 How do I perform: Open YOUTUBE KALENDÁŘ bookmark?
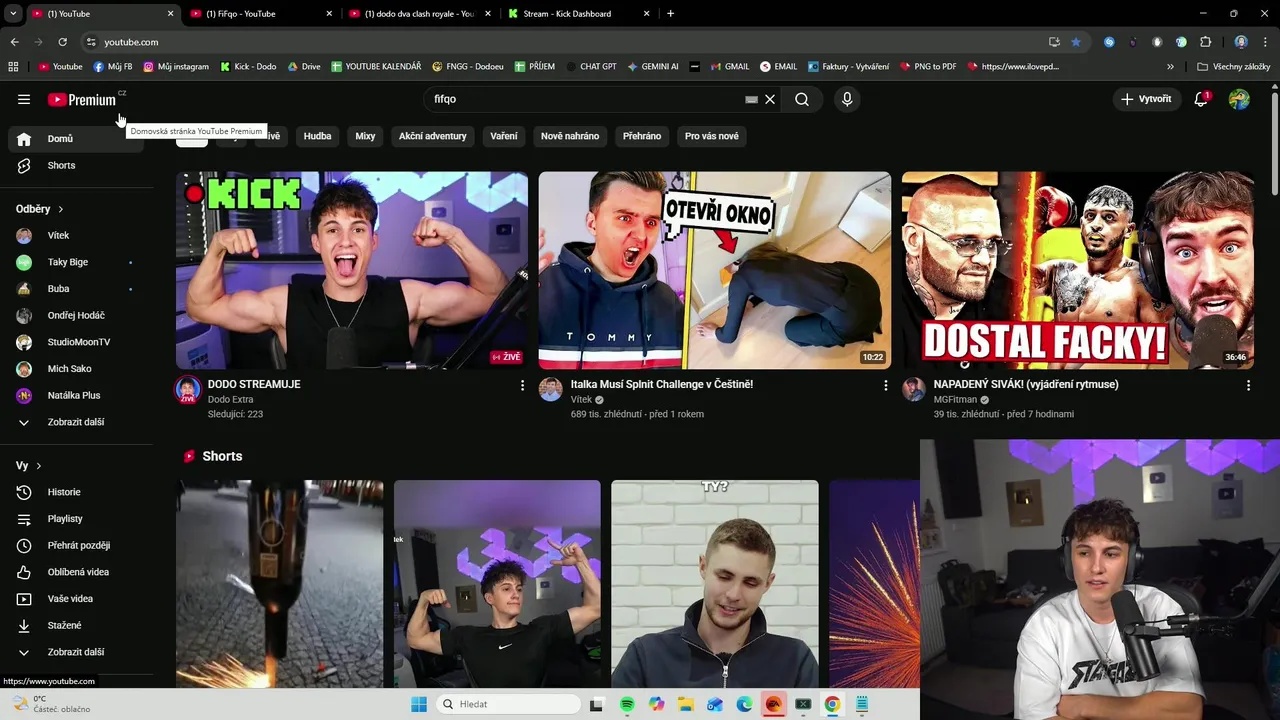pyautogui.click(x=376, y=67)
